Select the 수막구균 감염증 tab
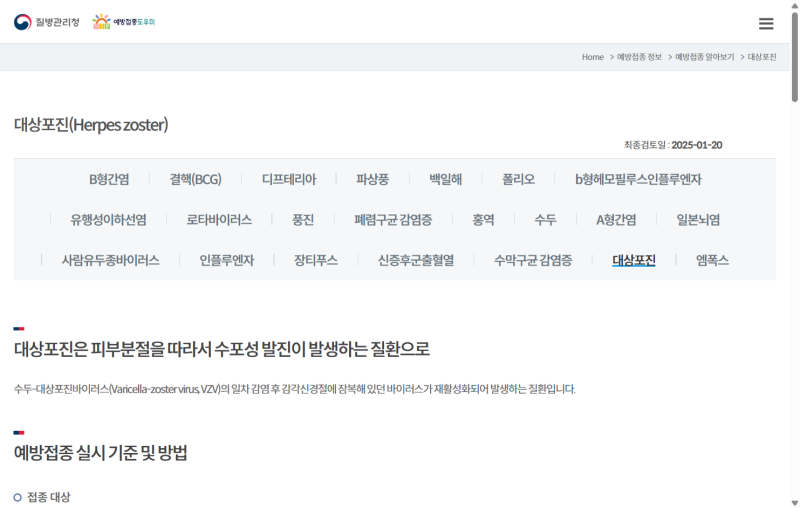 coord(533,260)
